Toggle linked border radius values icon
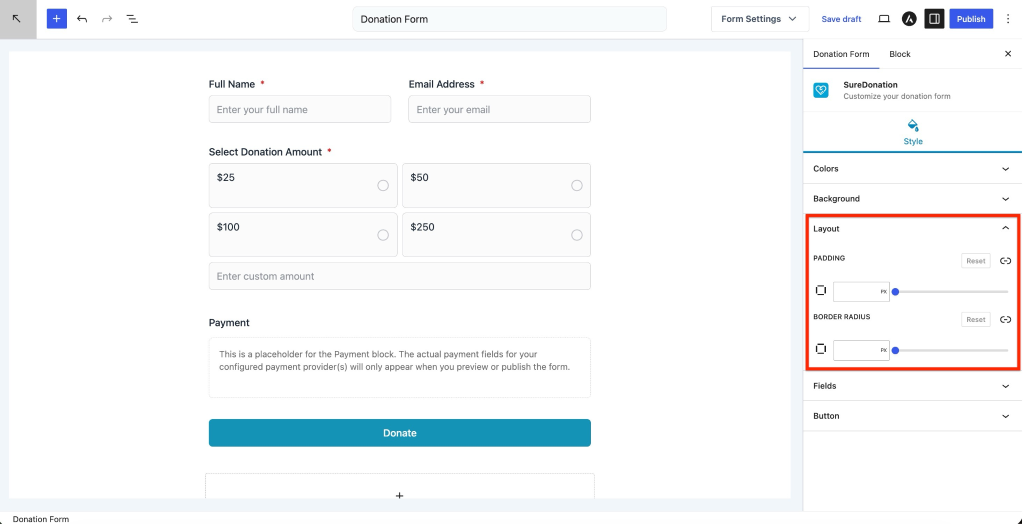This screenshot has height=524, width=1024. pos(1006,319)
